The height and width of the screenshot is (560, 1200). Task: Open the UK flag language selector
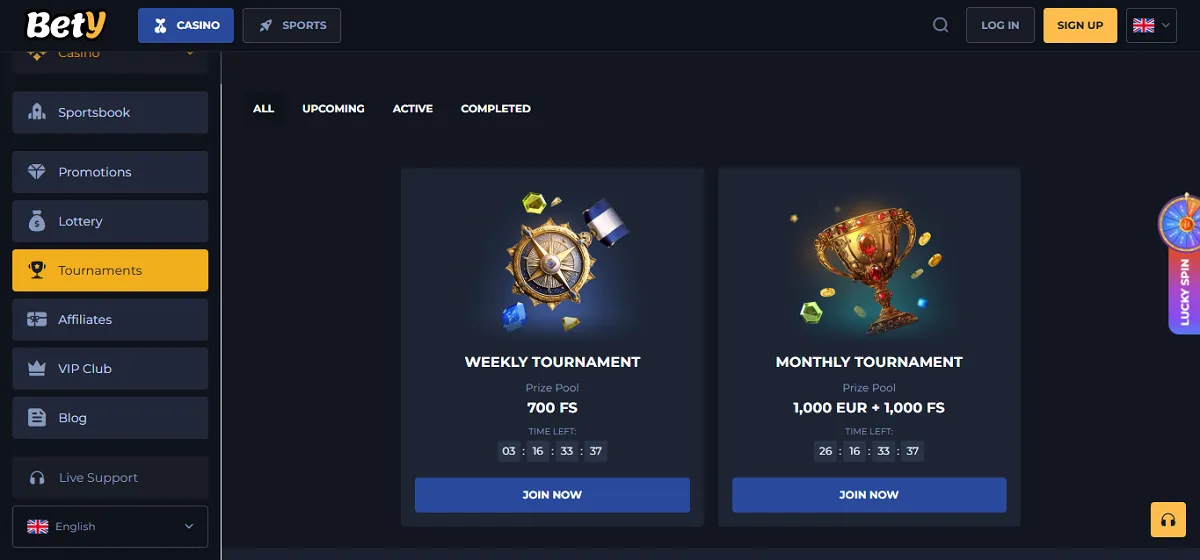(x=1152, y=25)
